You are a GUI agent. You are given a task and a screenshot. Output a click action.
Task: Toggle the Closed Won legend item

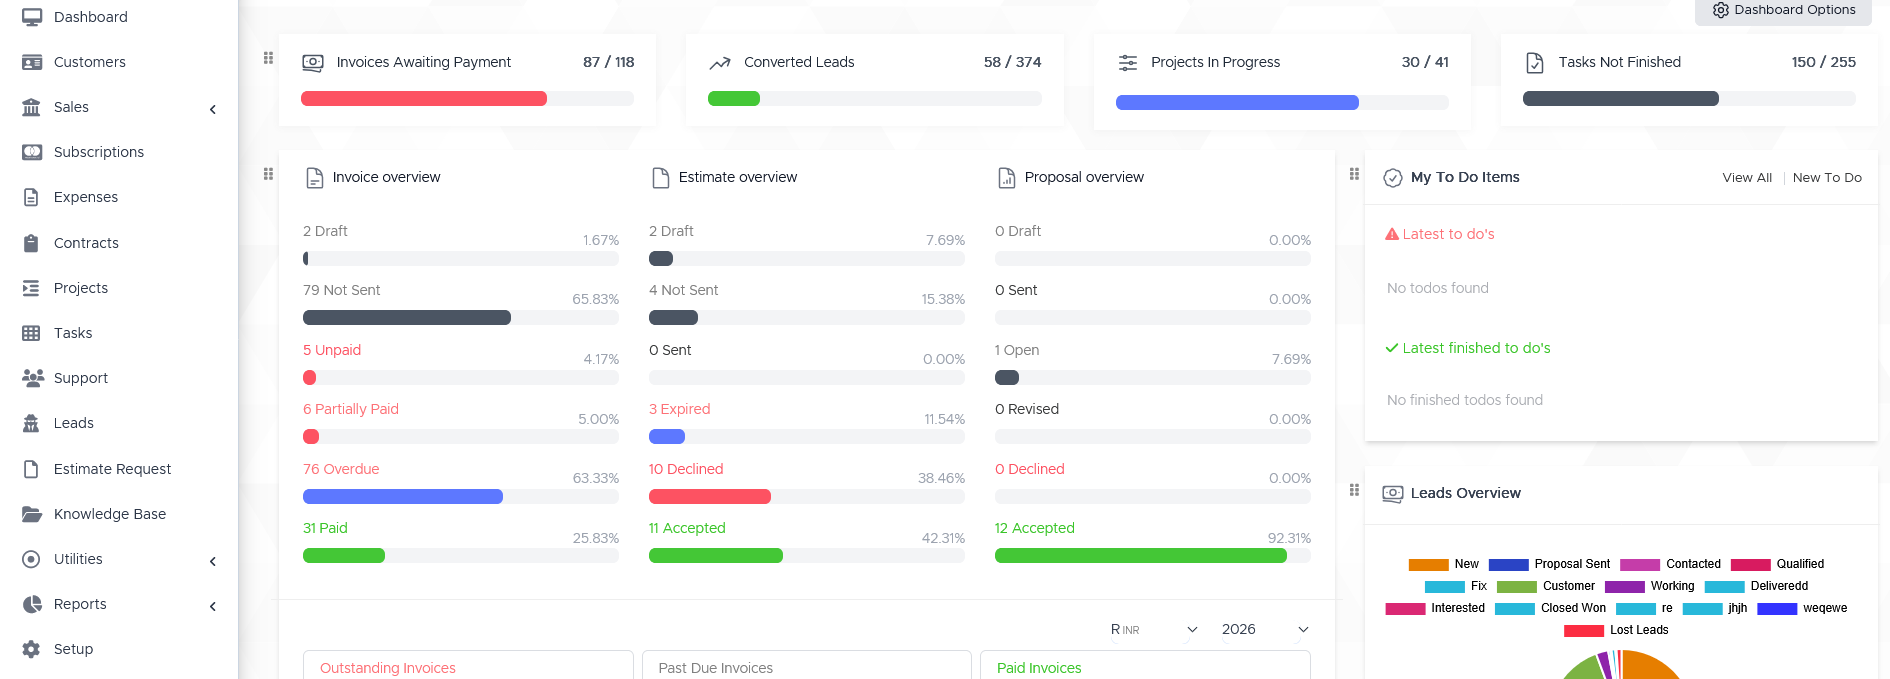tap(1550, 608)
